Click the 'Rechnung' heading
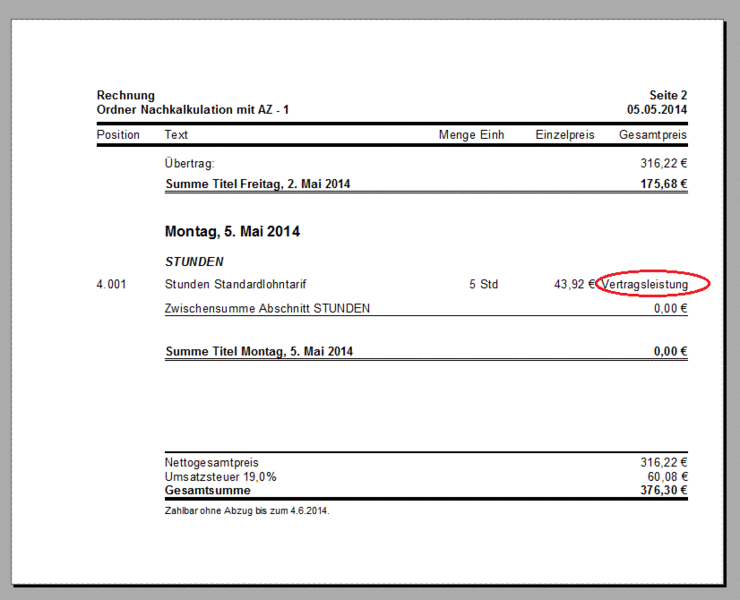Screen dimensions: 740x600 click(126, 95)
